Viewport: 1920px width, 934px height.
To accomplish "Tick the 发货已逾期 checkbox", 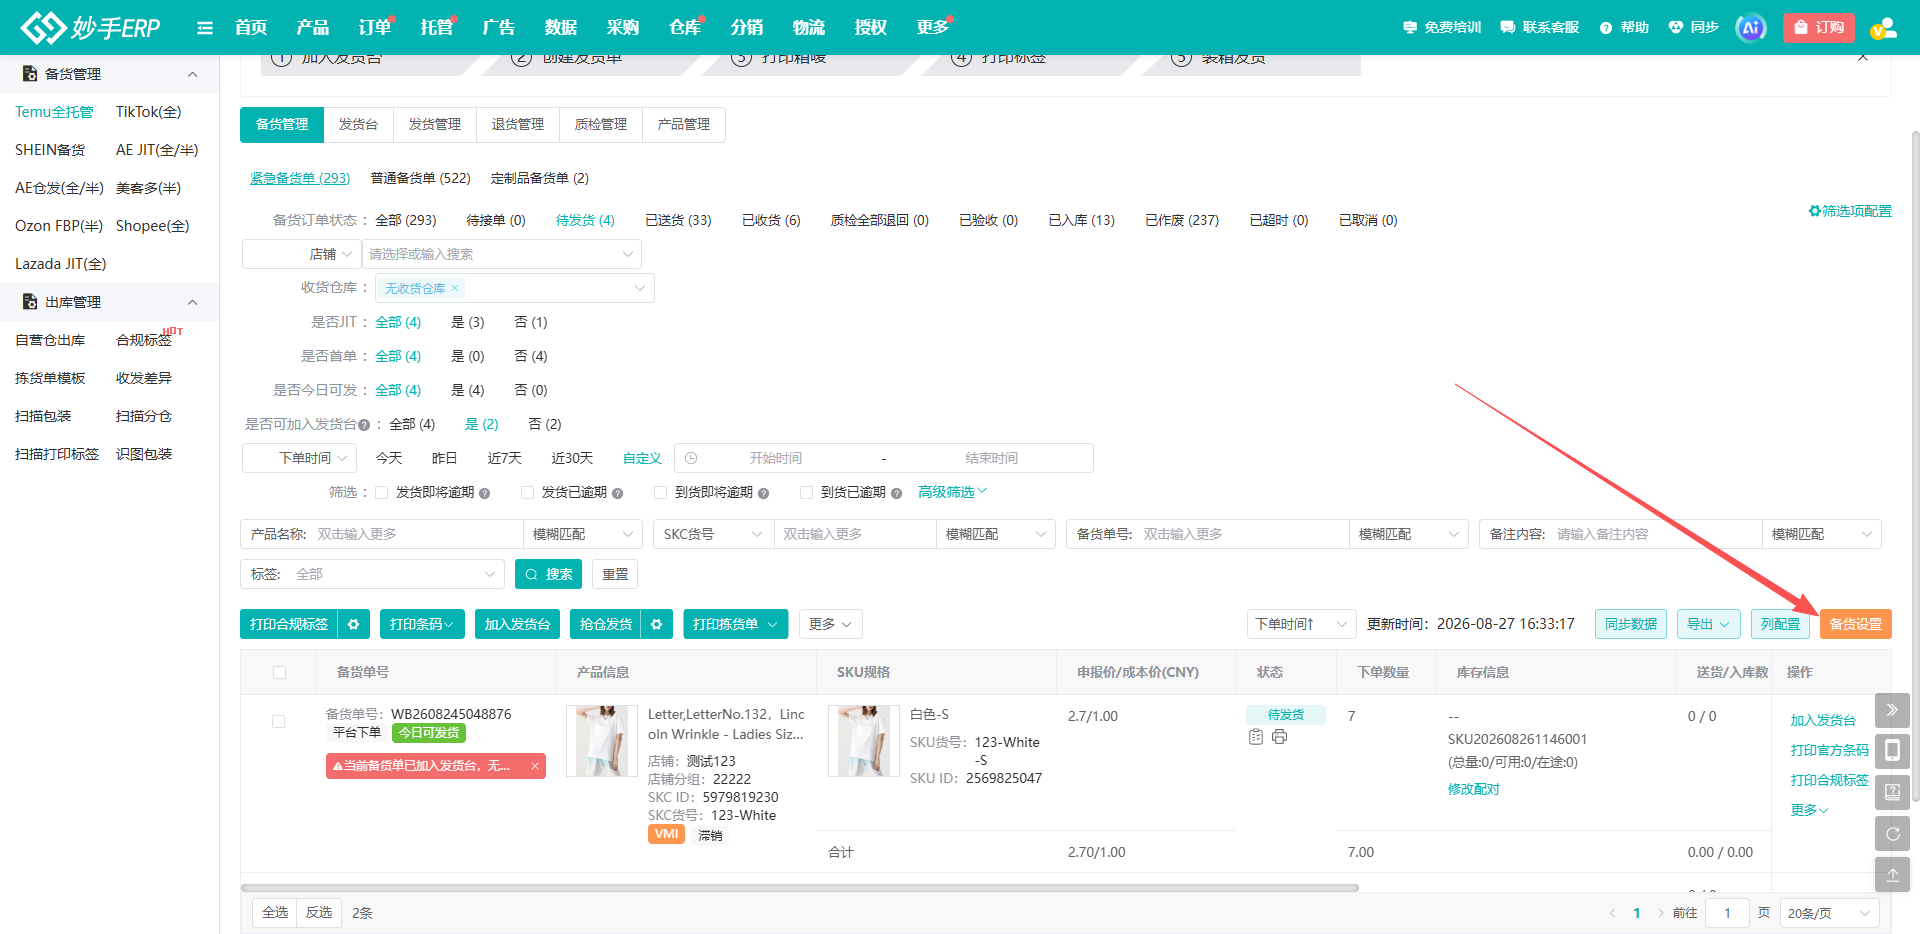I will [527, 492].
